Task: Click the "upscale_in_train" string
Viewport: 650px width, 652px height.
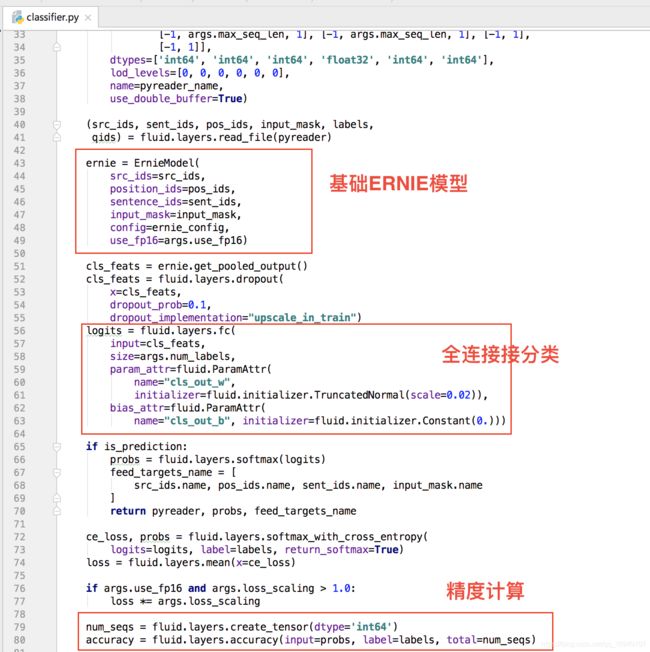Action: (302, 318)
